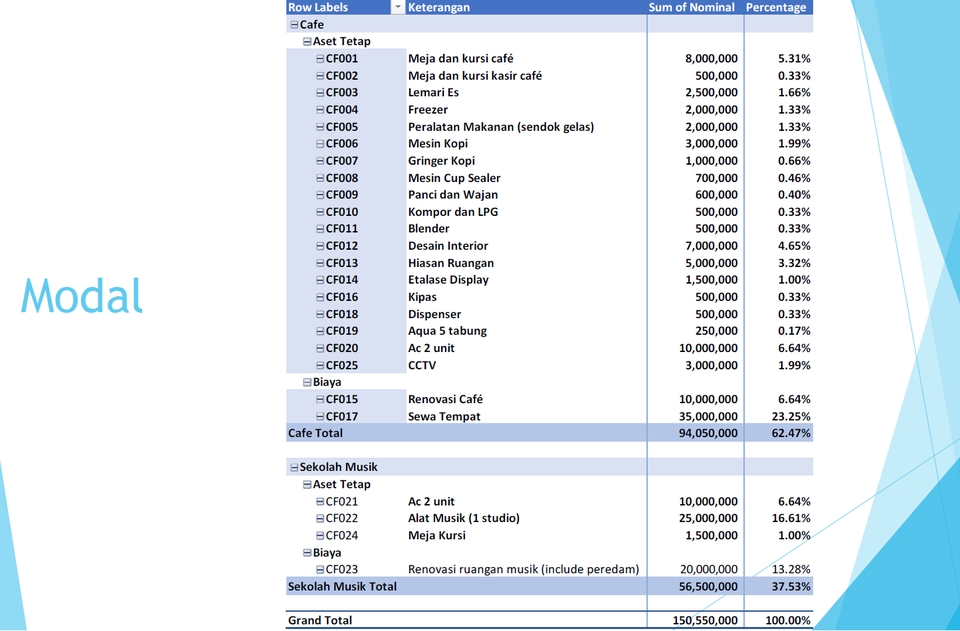Collapse the CF012 row
This screenshot has width=960, height=631.
(x=320, y=246)
